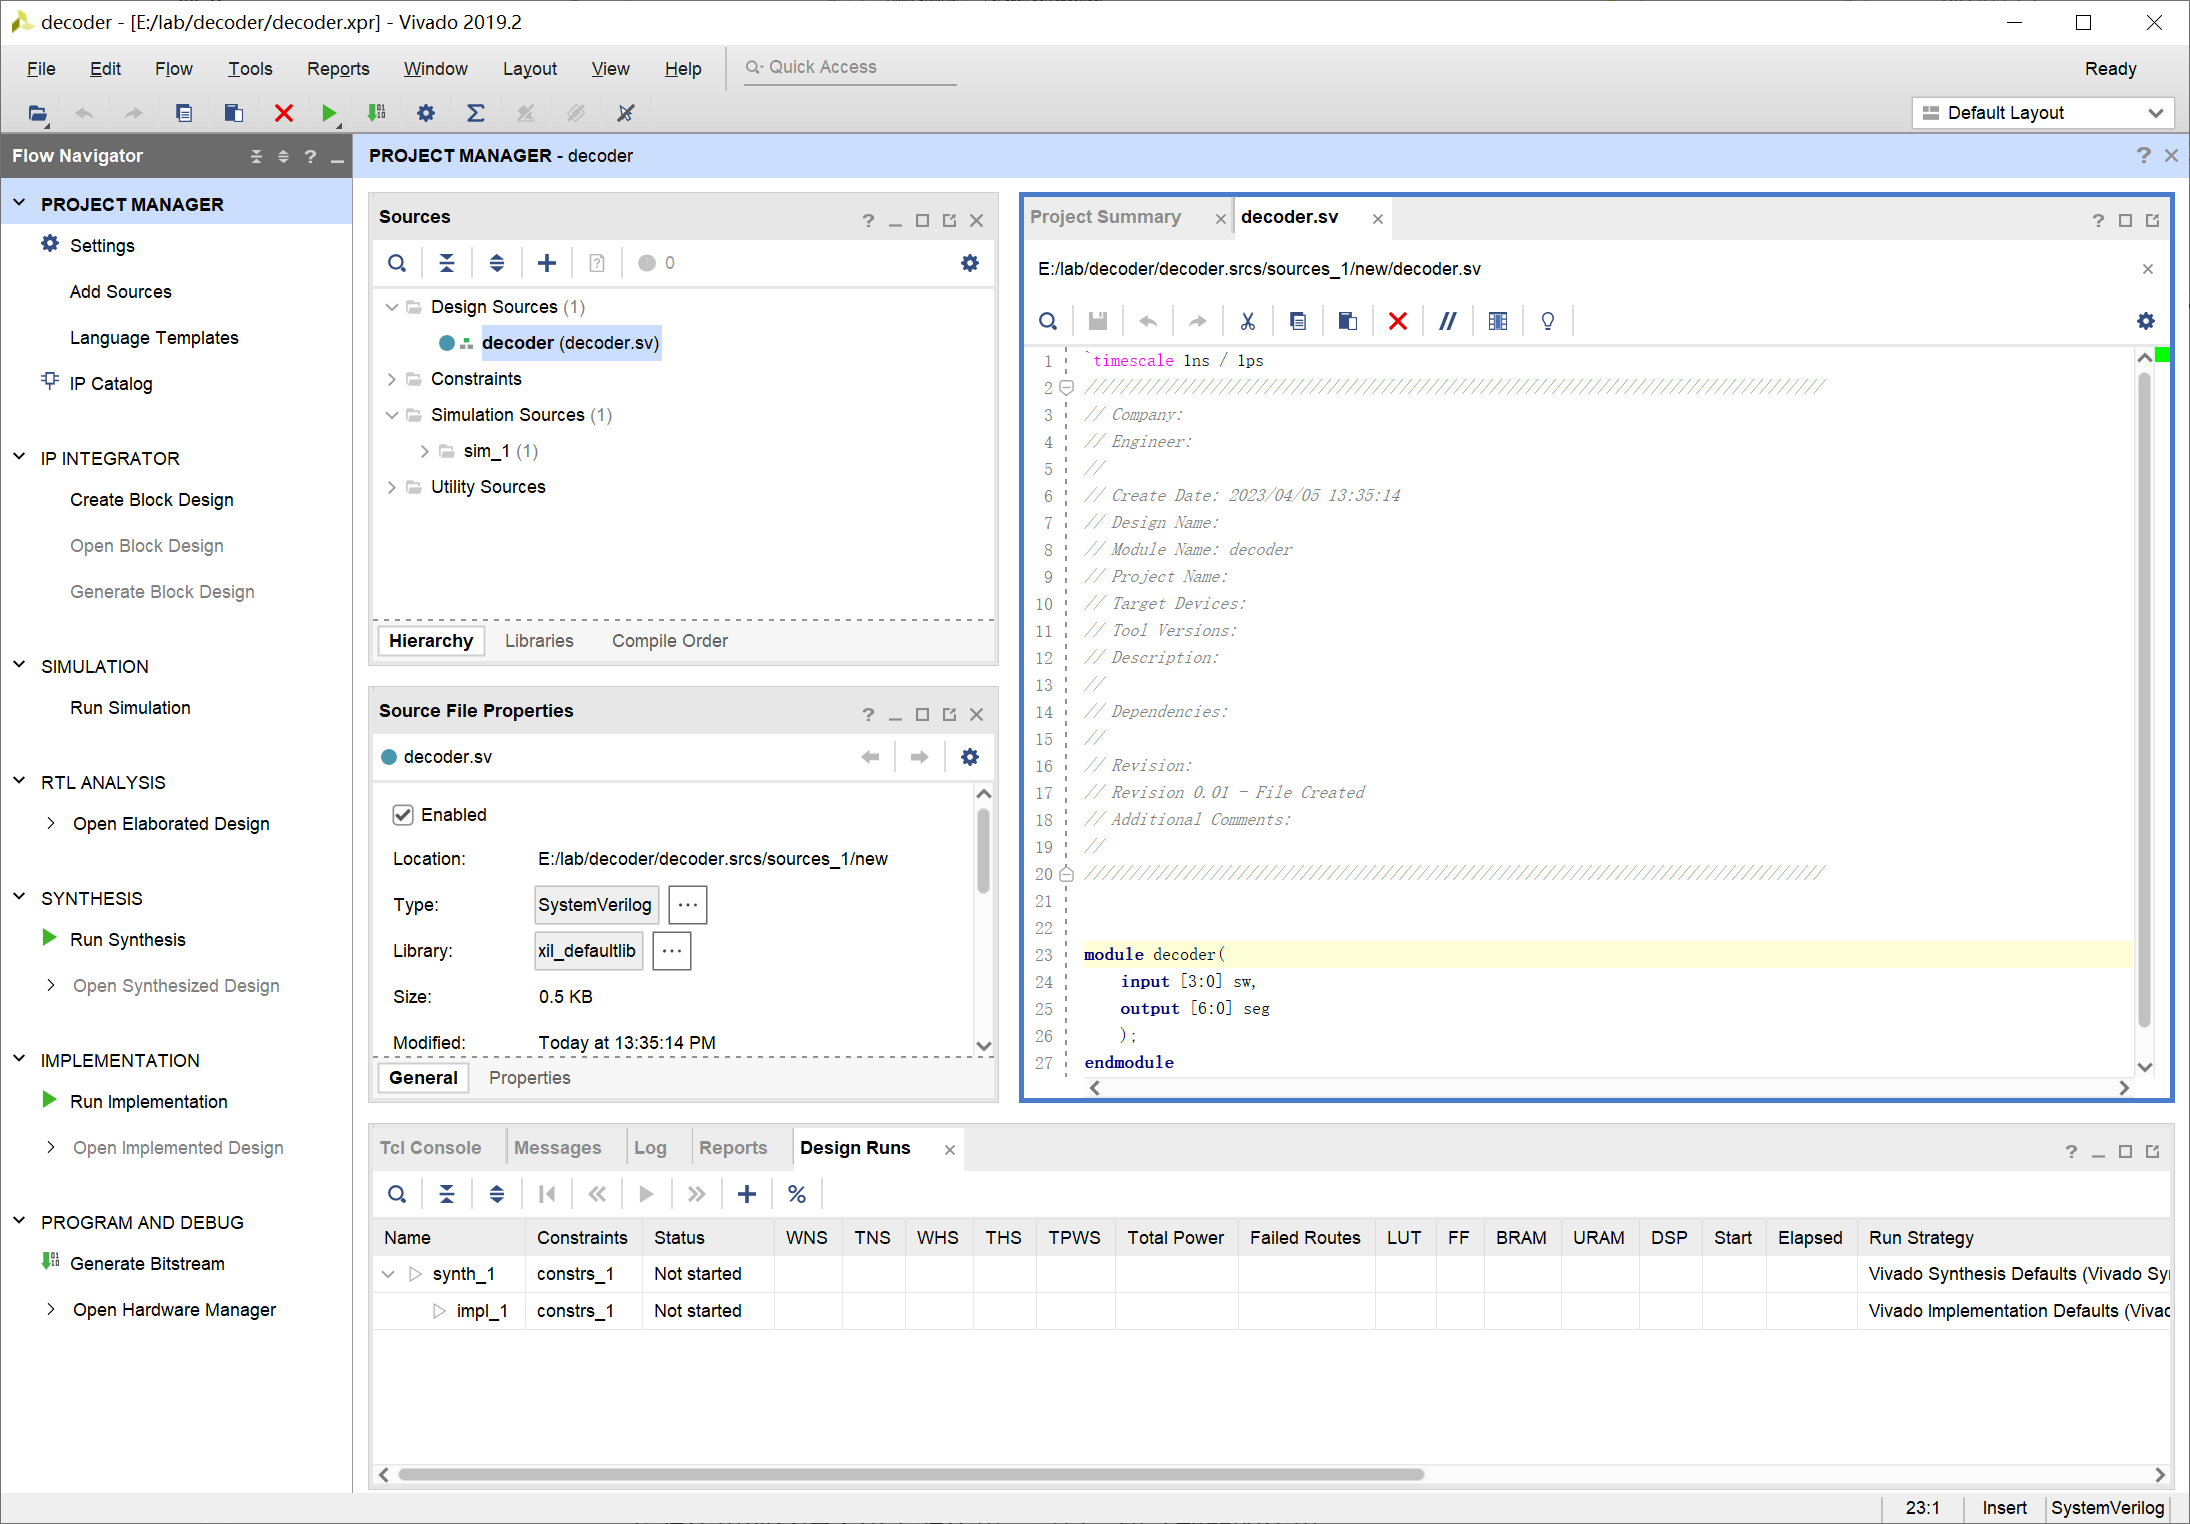Collapse the Design Sources tree node
2190x1524 pixels.
point(392,307)
